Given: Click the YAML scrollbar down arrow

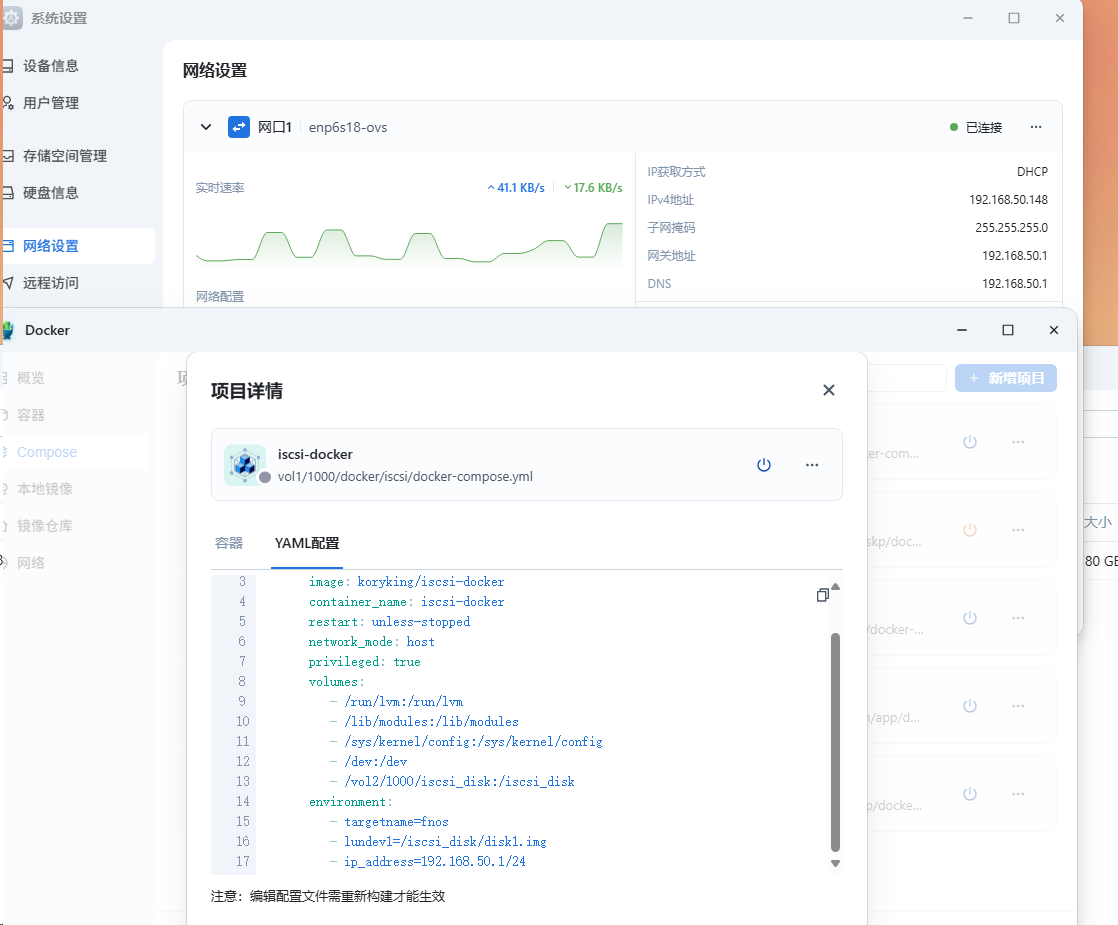Looking at the screenshot, I should pyautogui.click(x=836, y=864).
